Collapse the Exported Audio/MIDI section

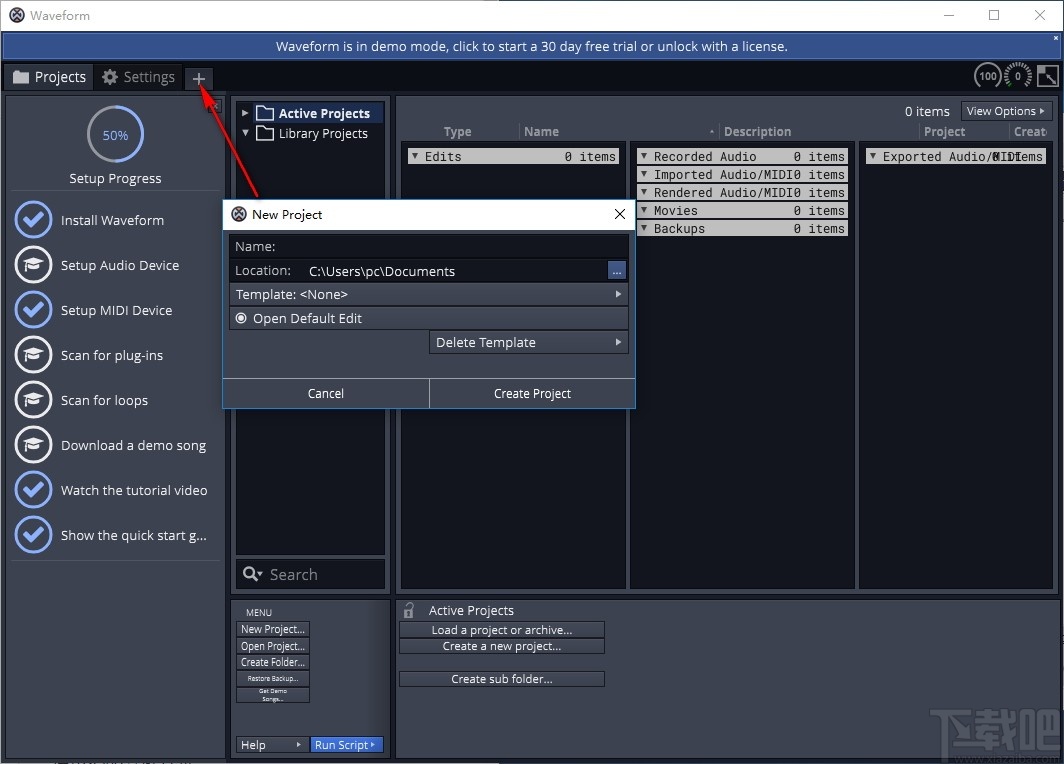(x=873, y=156)
